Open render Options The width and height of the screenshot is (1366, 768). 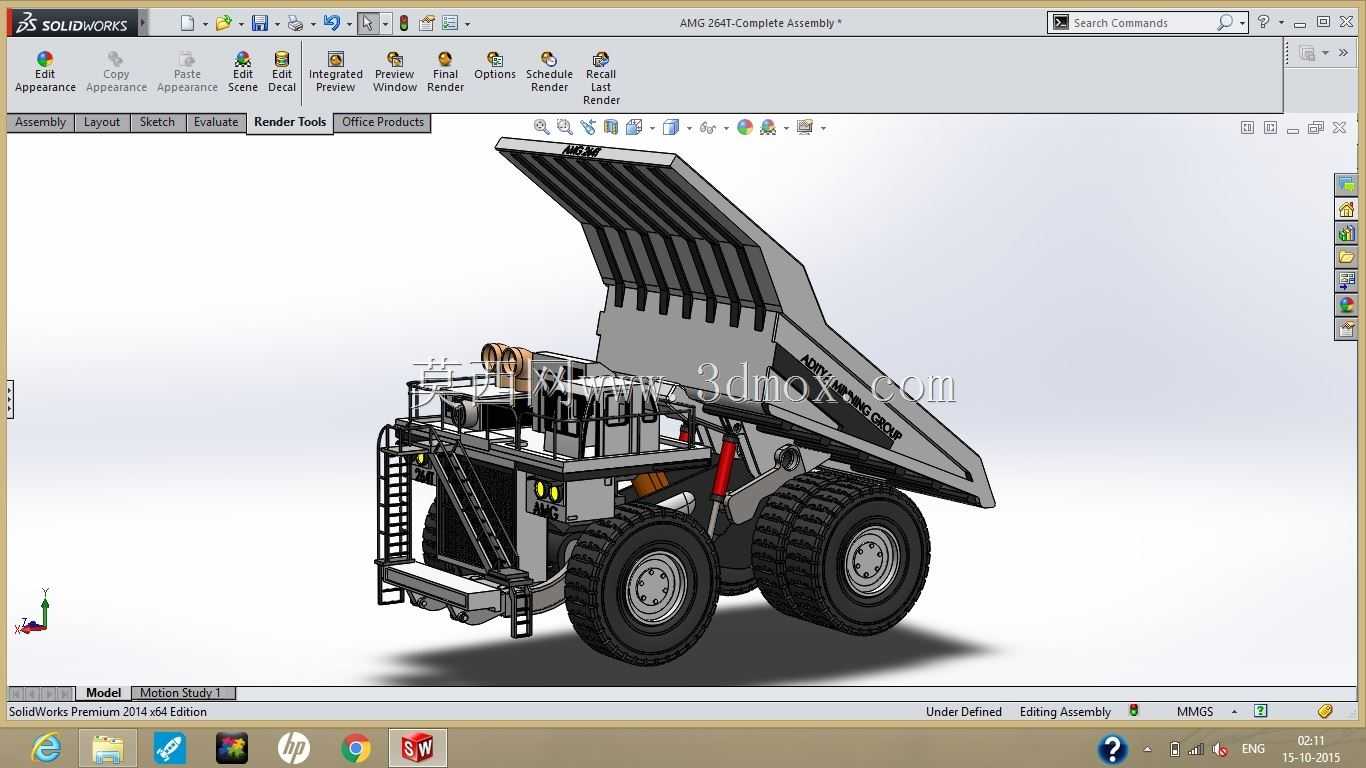[495, 66]
